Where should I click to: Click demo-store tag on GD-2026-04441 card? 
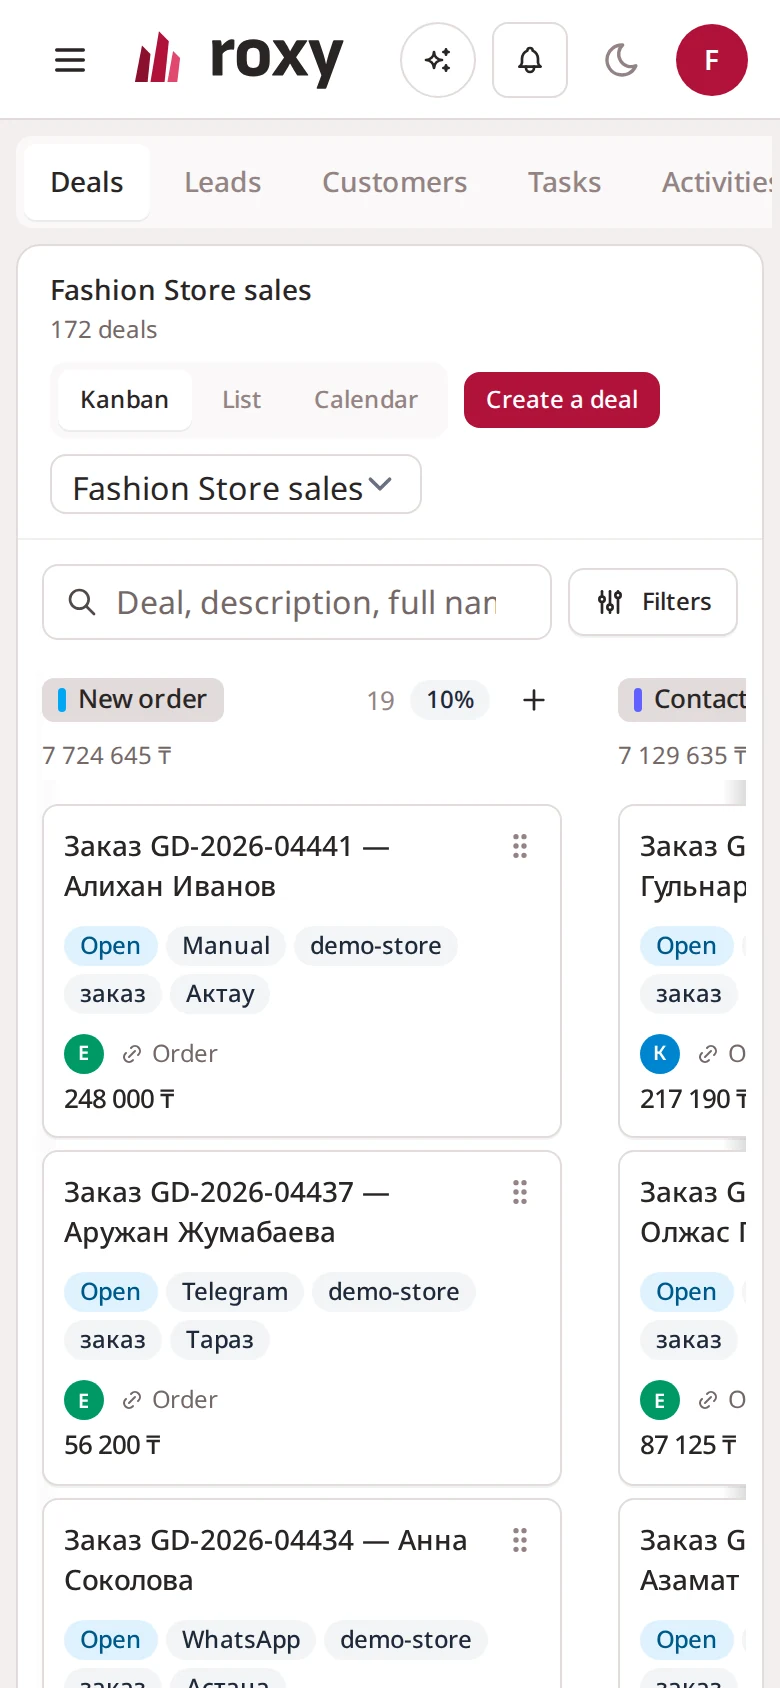click(x=376, y=946)
